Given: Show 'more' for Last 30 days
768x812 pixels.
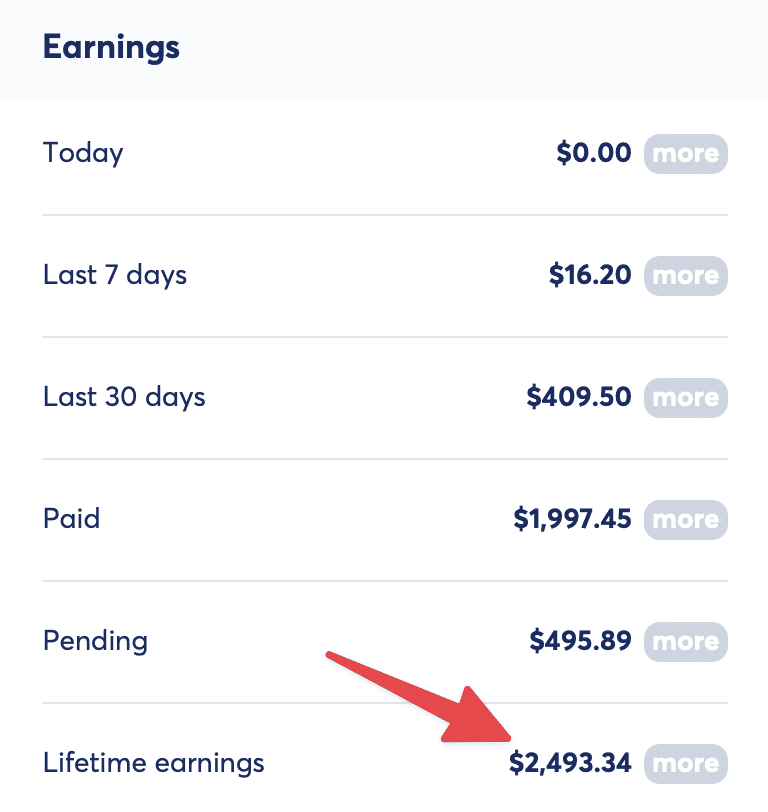Looking at the screenshot, I should click(685, 398).
